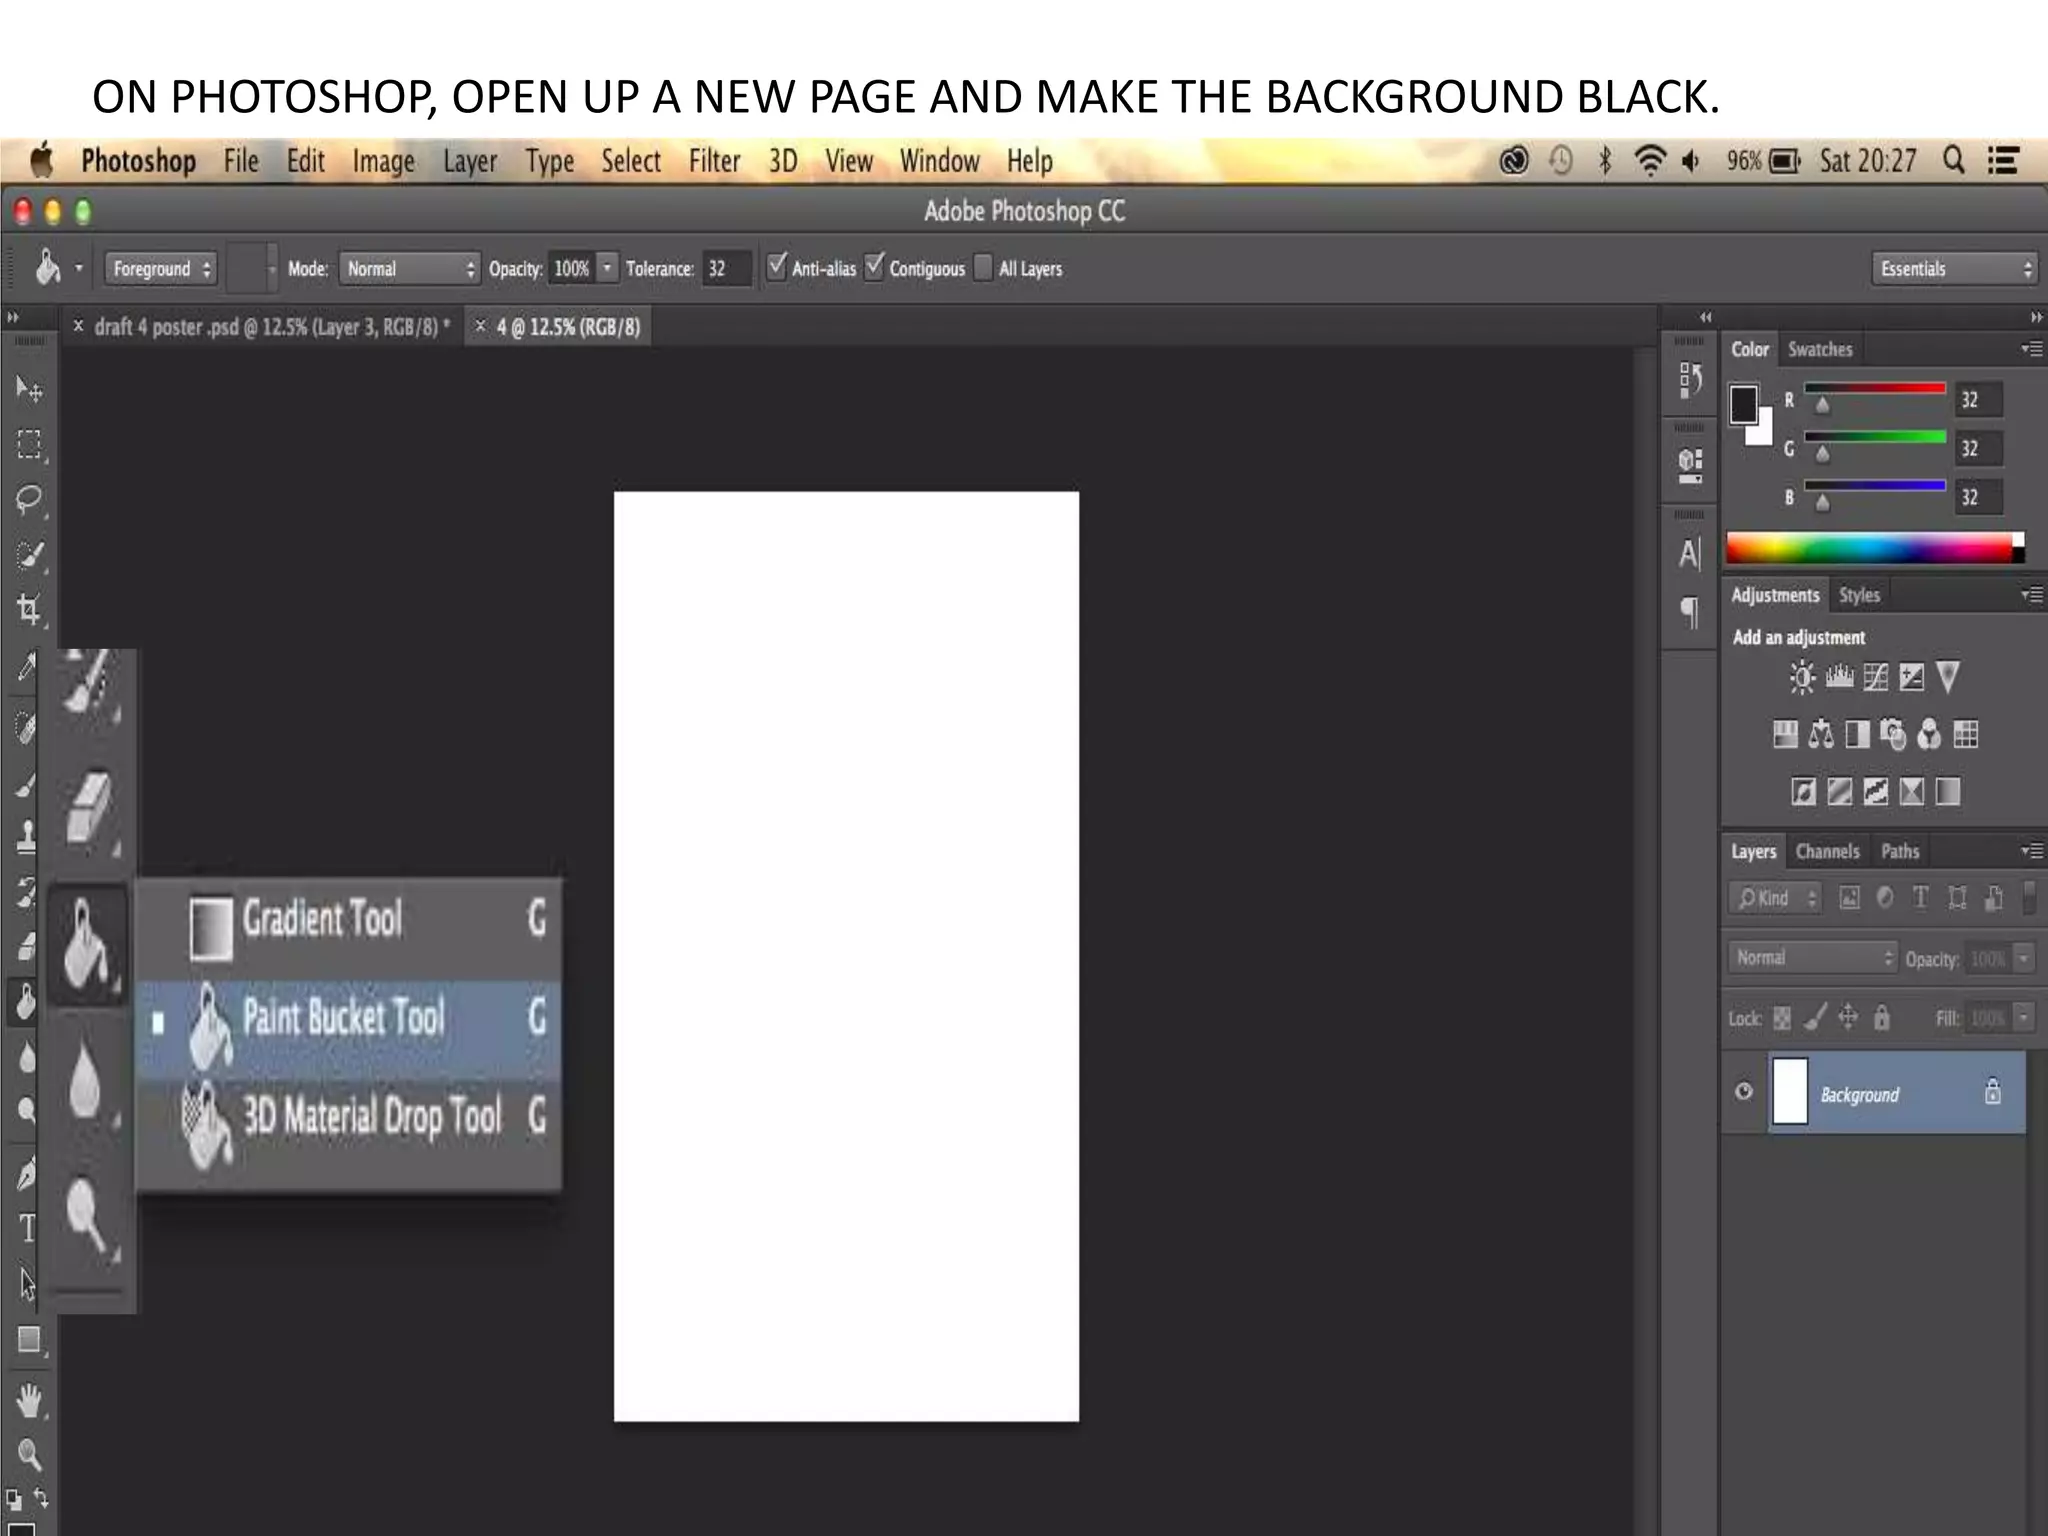Select the Pen tool
The image size is (2048, 1536).
click(x=27, y=1174)
